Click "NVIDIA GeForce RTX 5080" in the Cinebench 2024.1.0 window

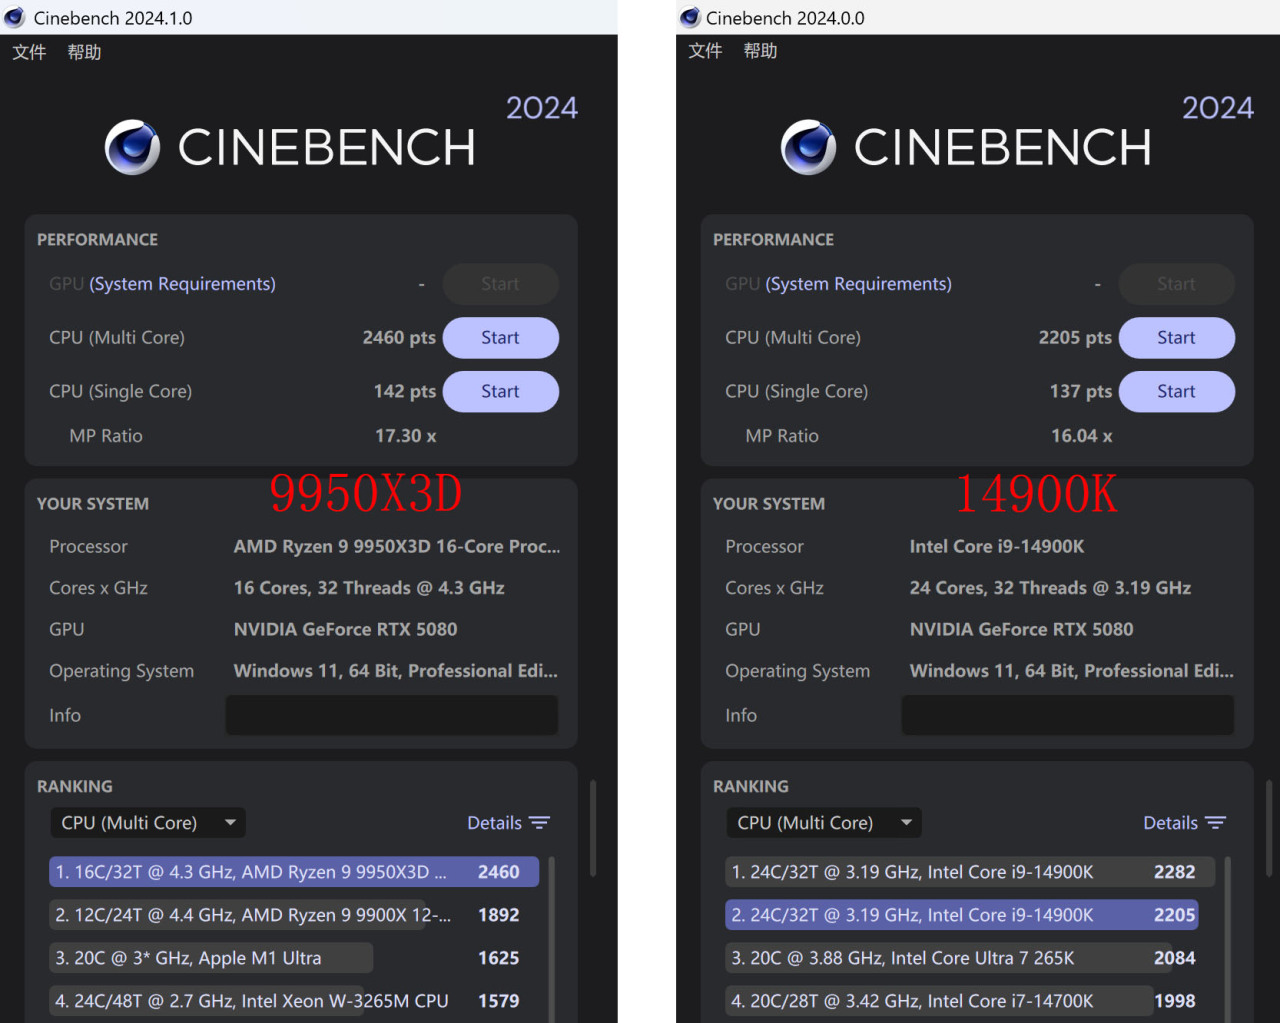click(345, 629)
